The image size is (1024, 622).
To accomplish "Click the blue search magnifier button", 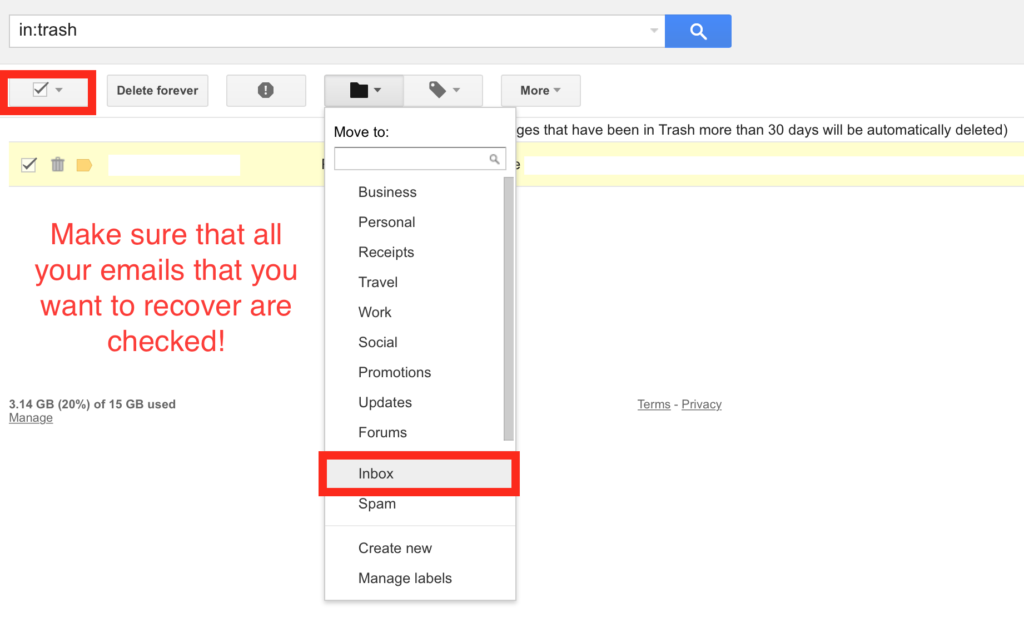I will tap(697, 31).
